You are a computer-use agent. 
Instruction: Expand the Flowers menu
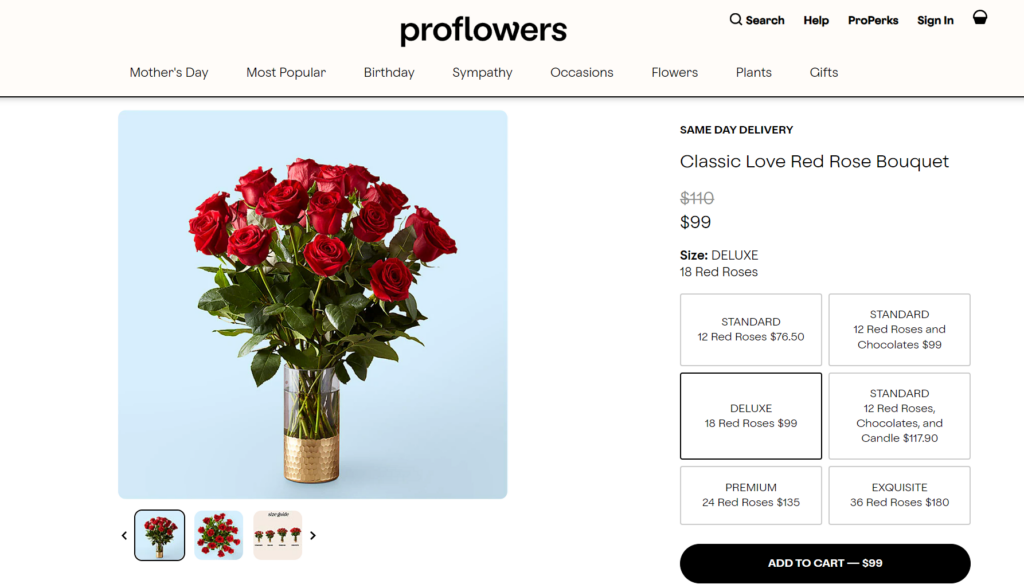pyautogui.click(x=675, y=73)
